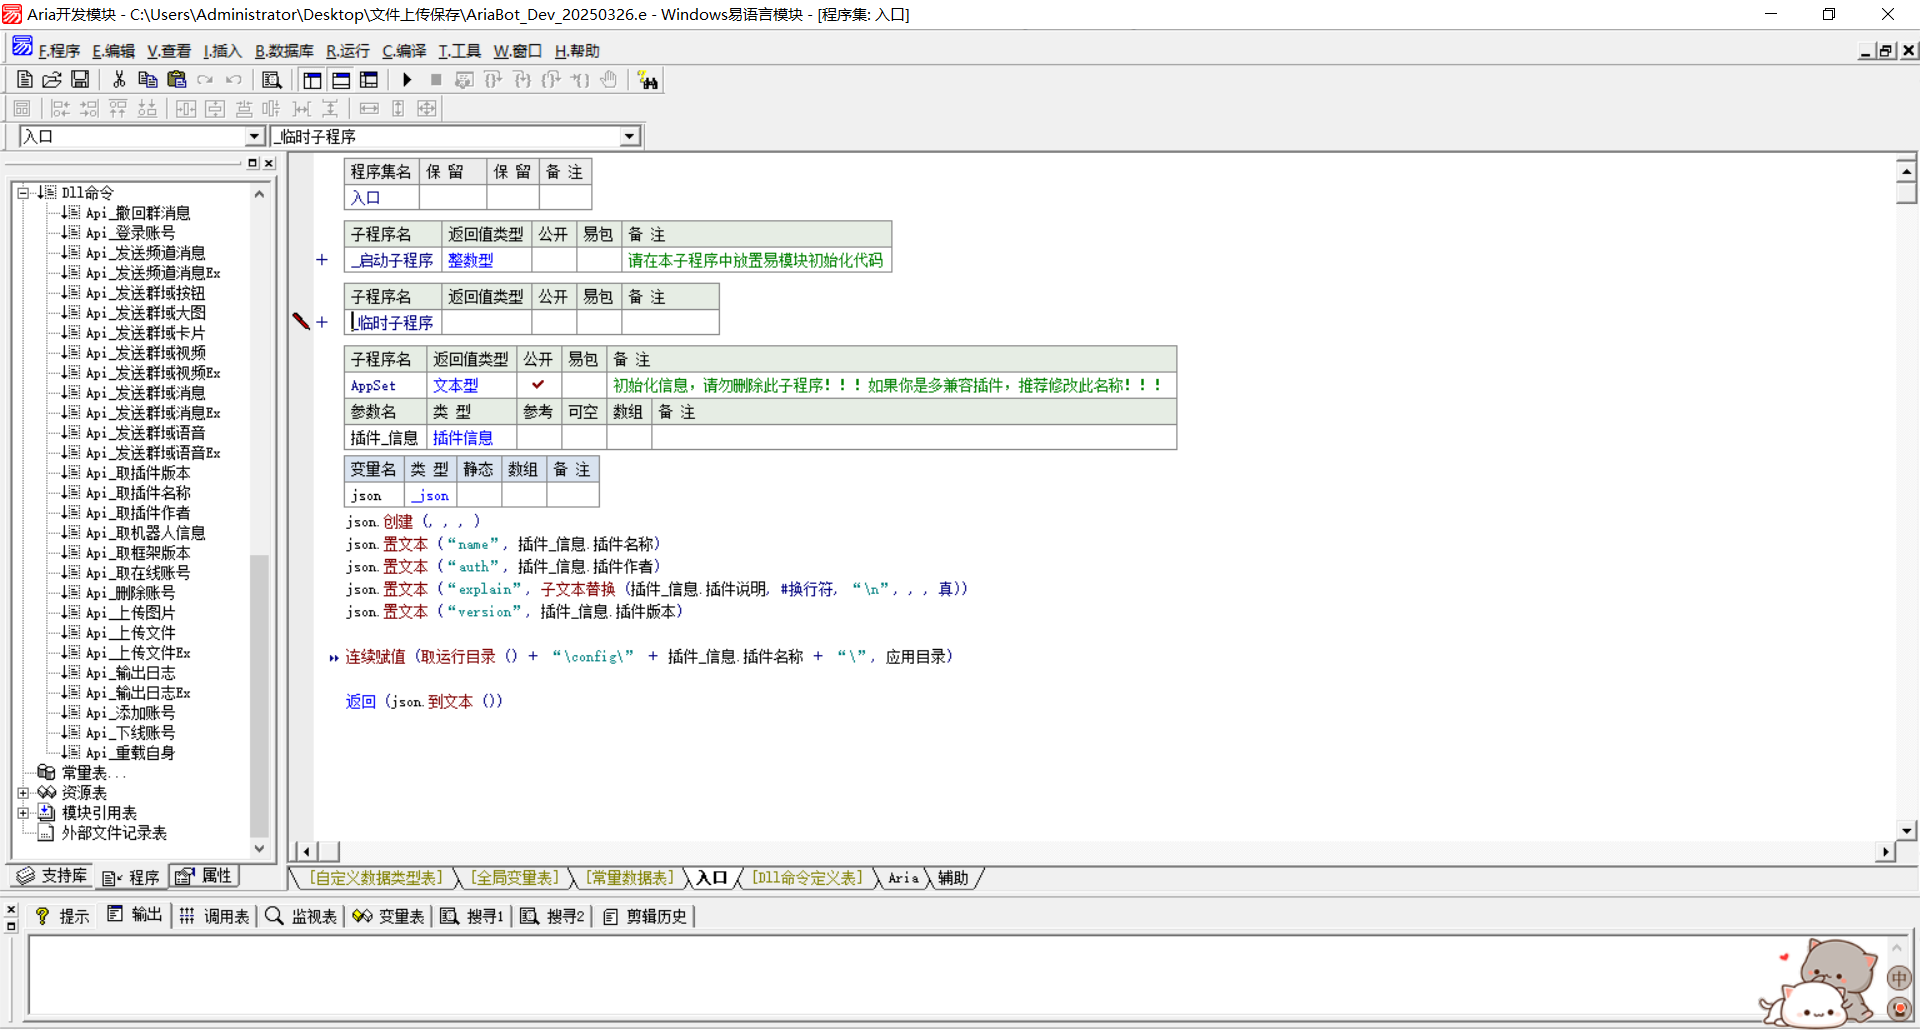Open the C.编译 menu

(x=404, y=51)
